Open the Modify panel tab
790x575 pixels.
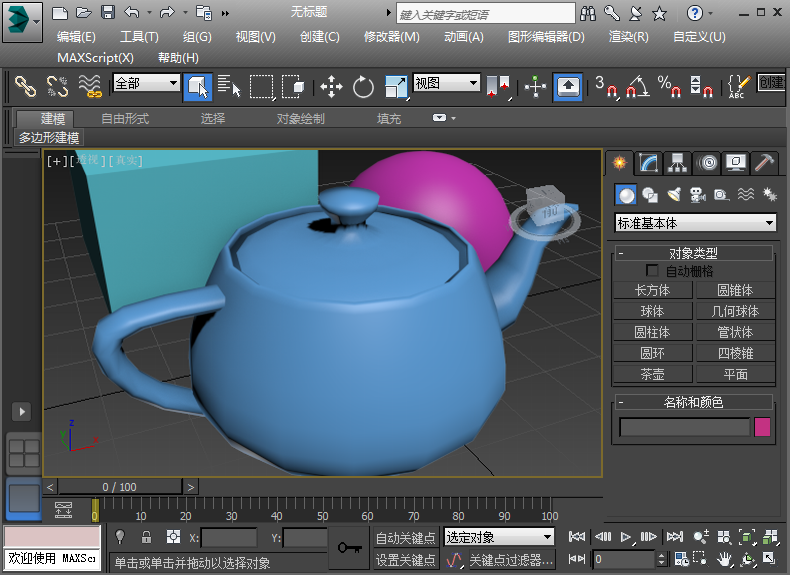[x=649, y=163]
